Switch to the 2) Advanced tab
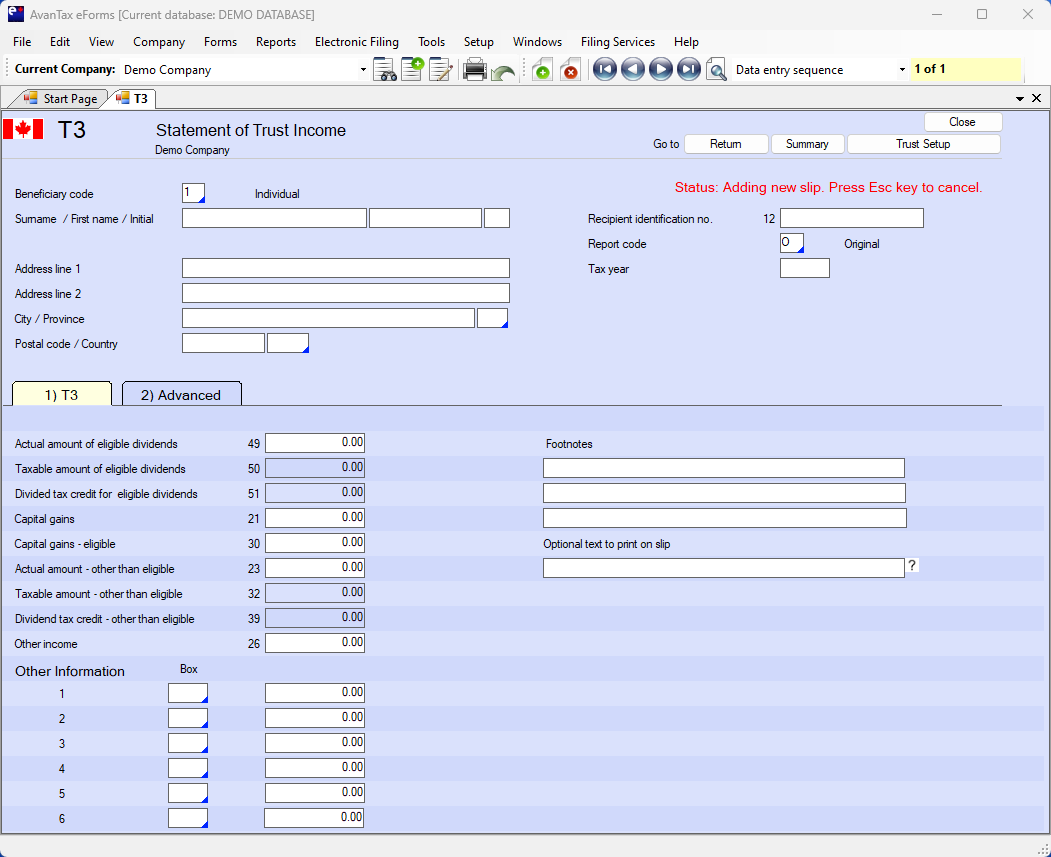1051x857 pixels. [181, 395]
